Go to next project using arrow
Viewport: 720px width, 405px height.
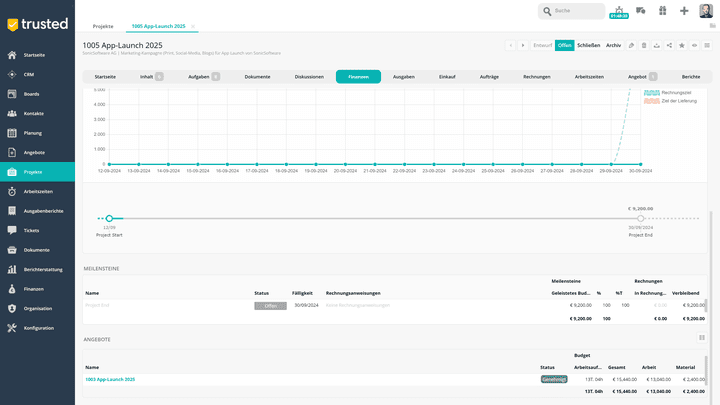coord(522,45)
